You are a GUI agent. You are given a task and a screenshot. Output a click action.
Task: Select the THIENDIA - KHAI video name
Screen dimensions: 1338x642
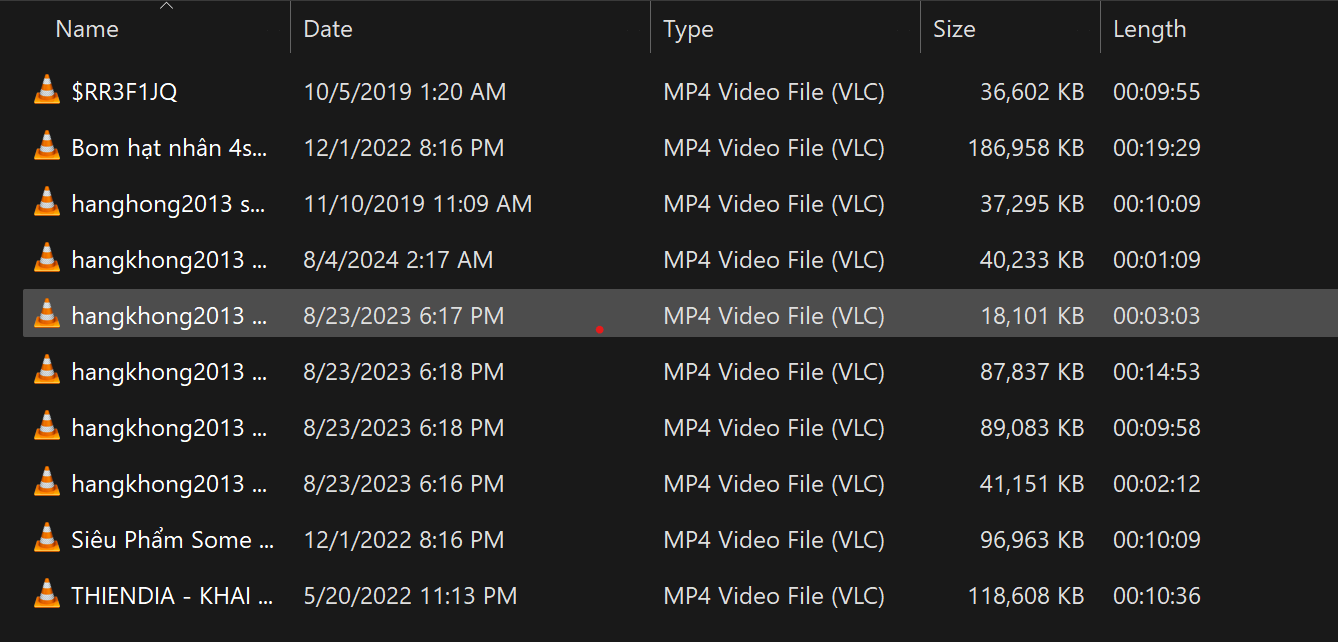[x=172, y=596]
